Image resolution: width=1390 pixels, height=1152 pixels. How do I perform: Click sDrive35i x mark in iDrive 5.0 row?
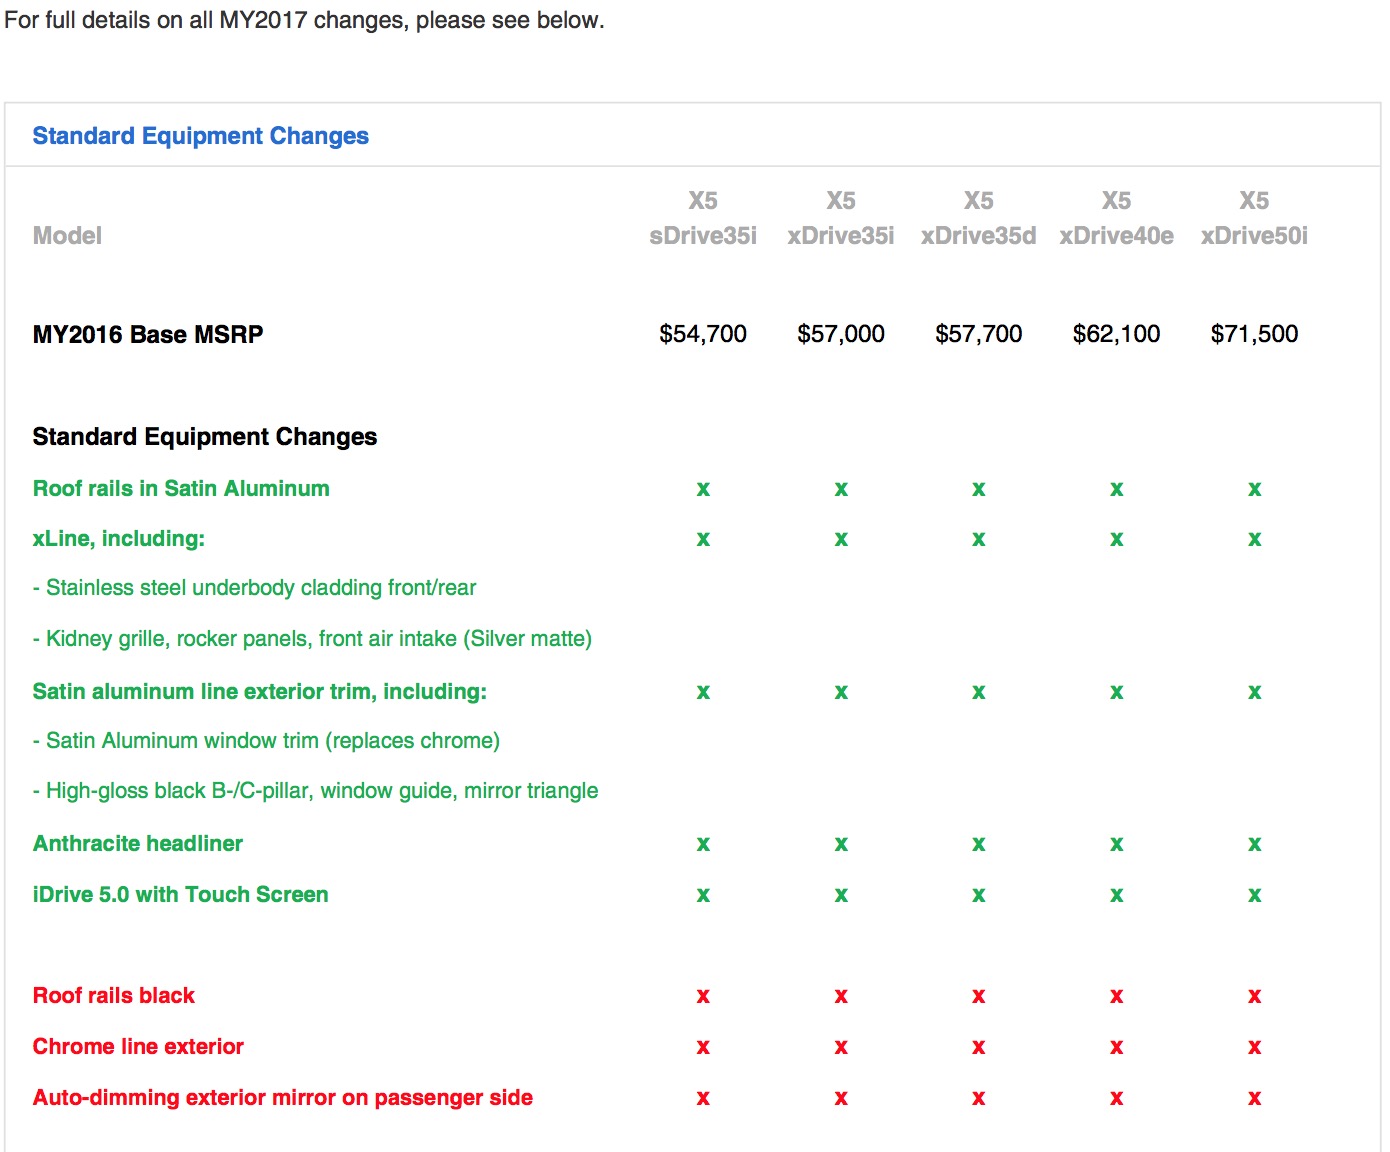pyautogui.click(x=703, y=895)
